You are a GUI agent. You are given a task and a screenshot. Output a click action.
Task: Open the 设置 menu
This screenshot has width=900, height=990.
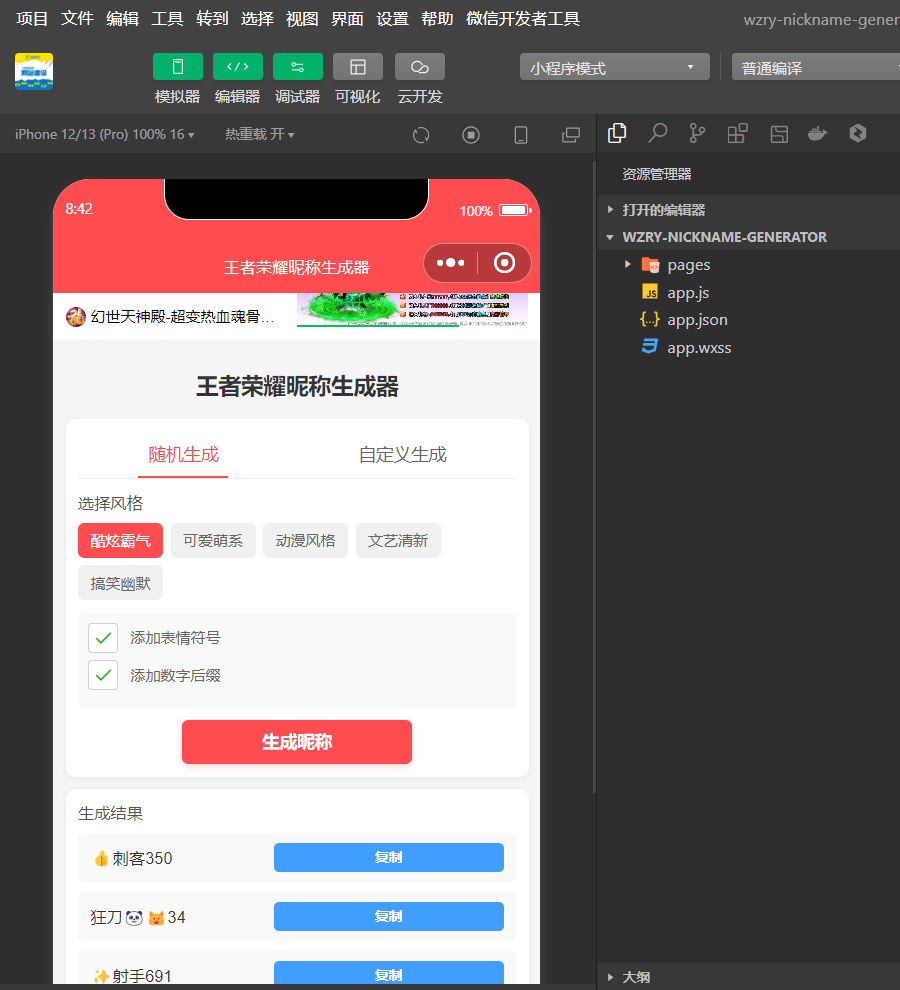tap(392, 19)
